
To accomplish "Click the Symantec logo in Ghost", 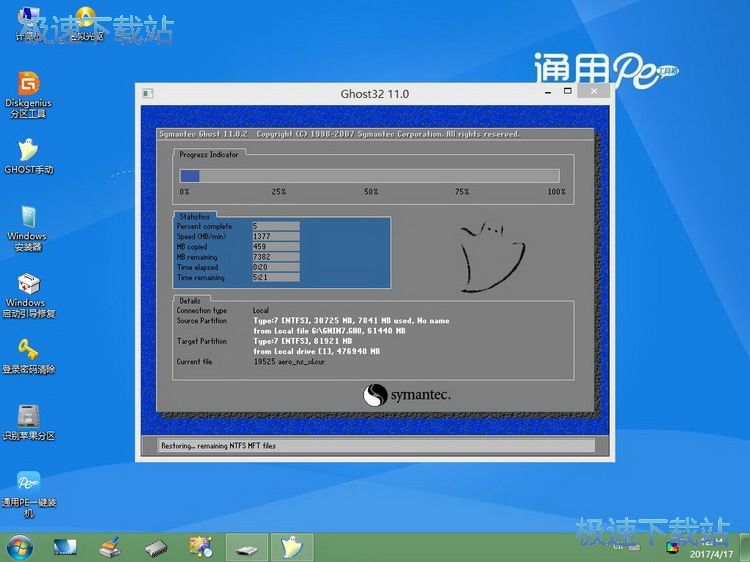I will coord(407,395).
